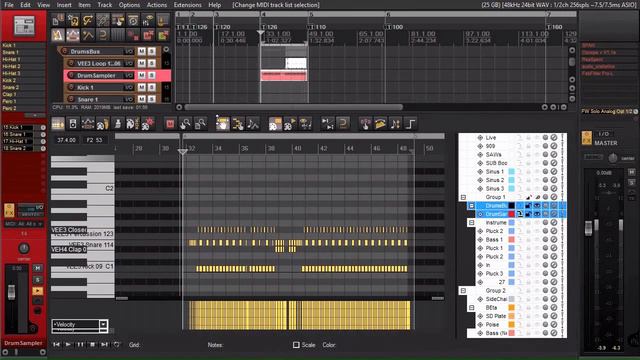Image resolution: width=640 pixels, height=360 pixels.
Task: Click the play-skip icon in MIDI toolbar
Action: tap(328, 124)
